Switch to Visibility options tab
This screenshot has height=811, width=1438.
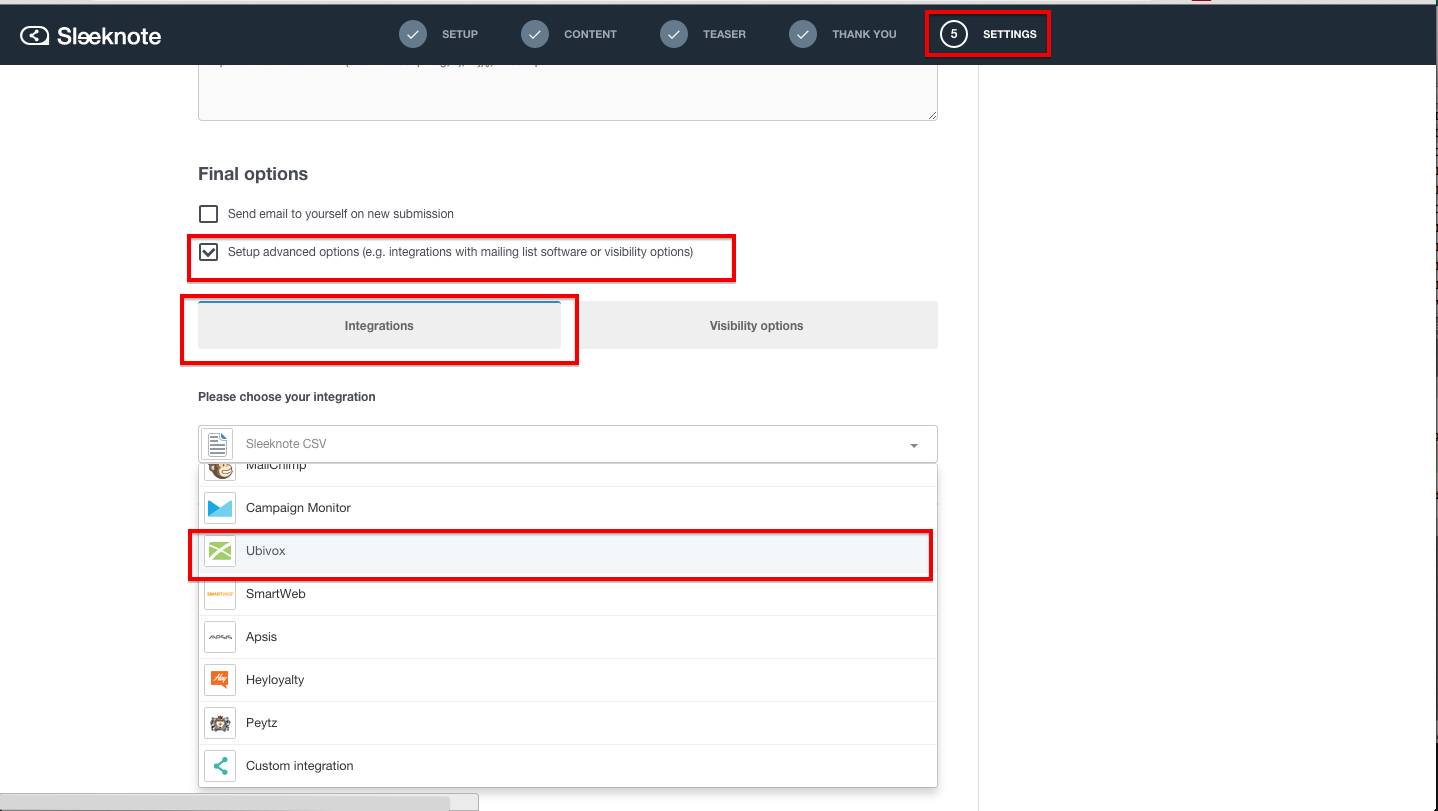tap(756, 325)
